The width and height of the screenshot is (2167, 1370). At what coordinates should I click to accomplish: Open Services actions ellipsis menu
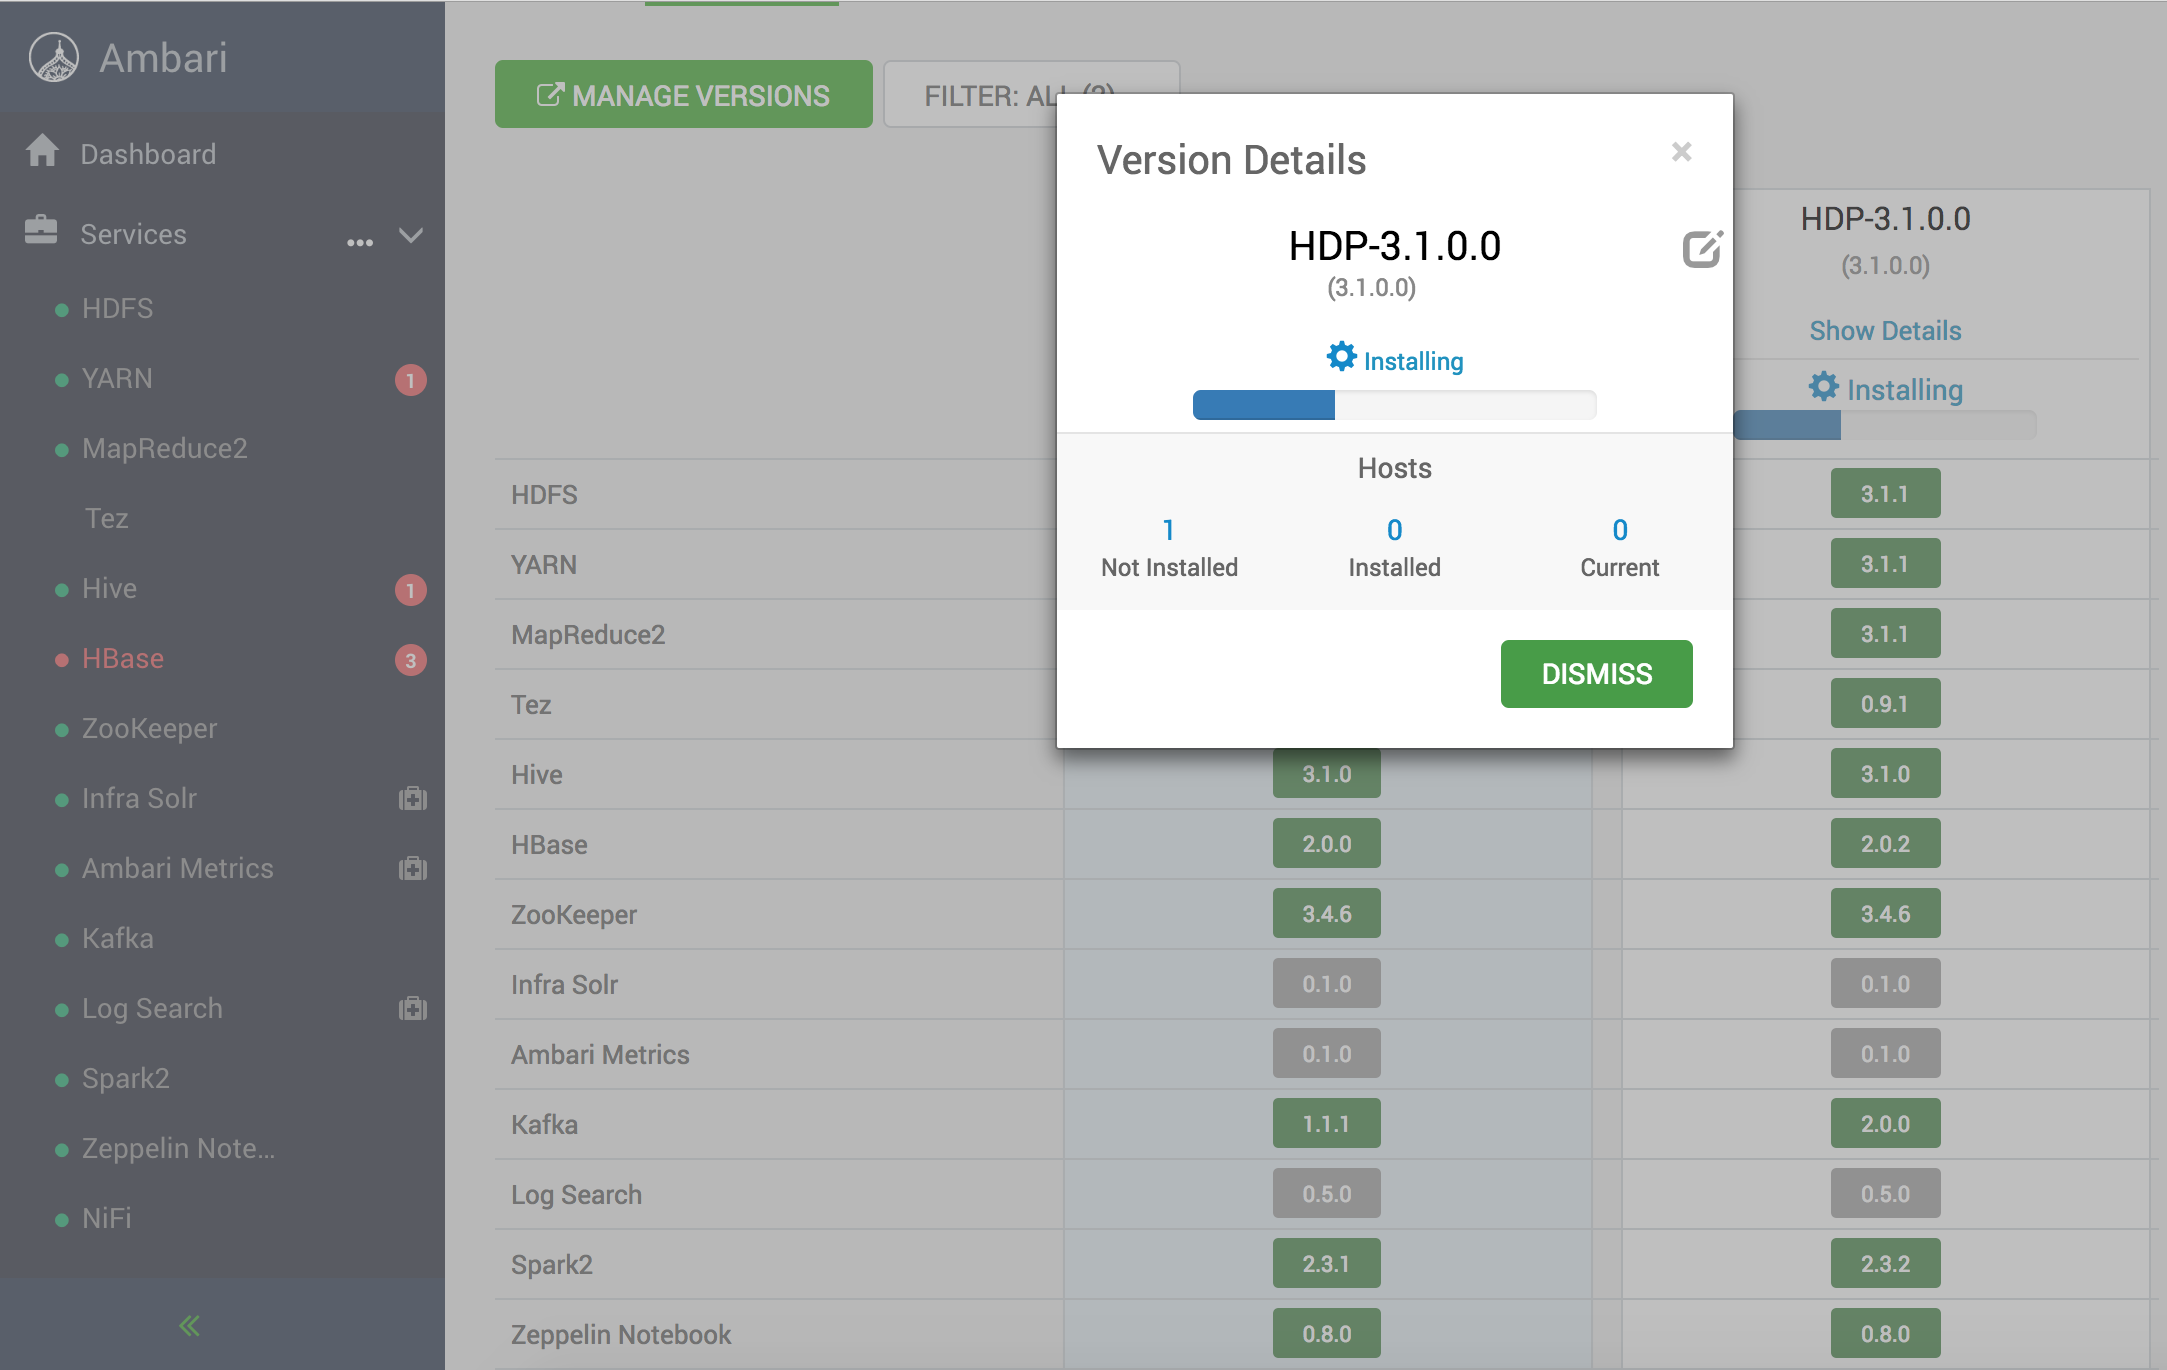360,242
